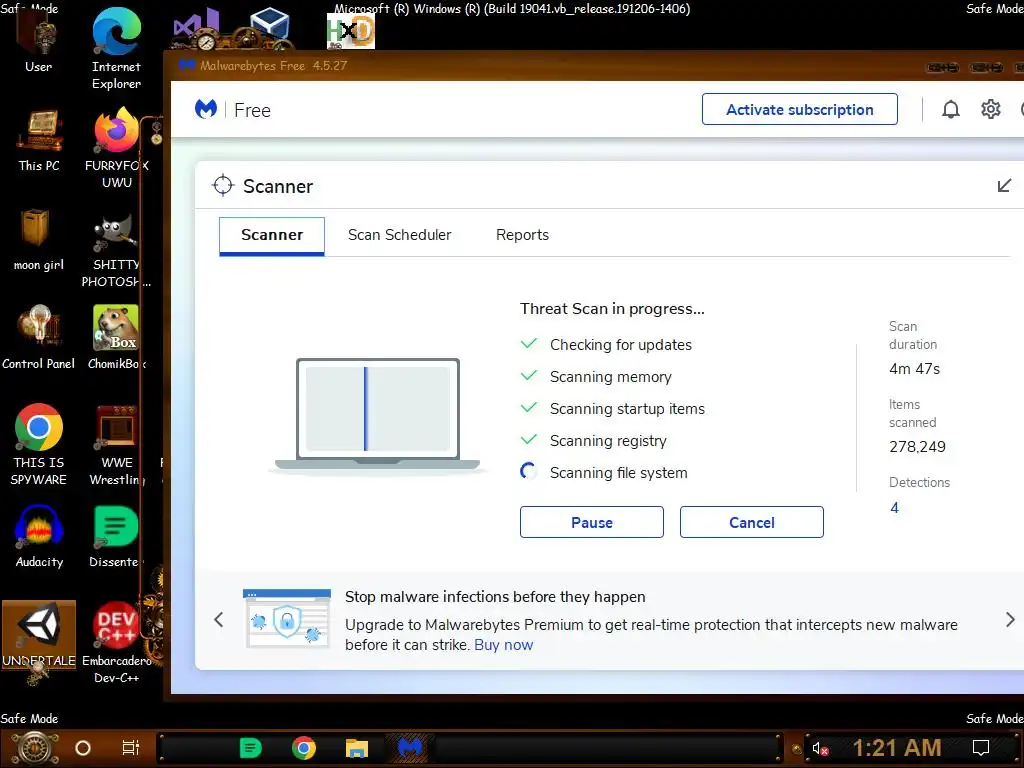Cancel the threat scan
This screenshot has width=1024, height=768.
[752, 522]
